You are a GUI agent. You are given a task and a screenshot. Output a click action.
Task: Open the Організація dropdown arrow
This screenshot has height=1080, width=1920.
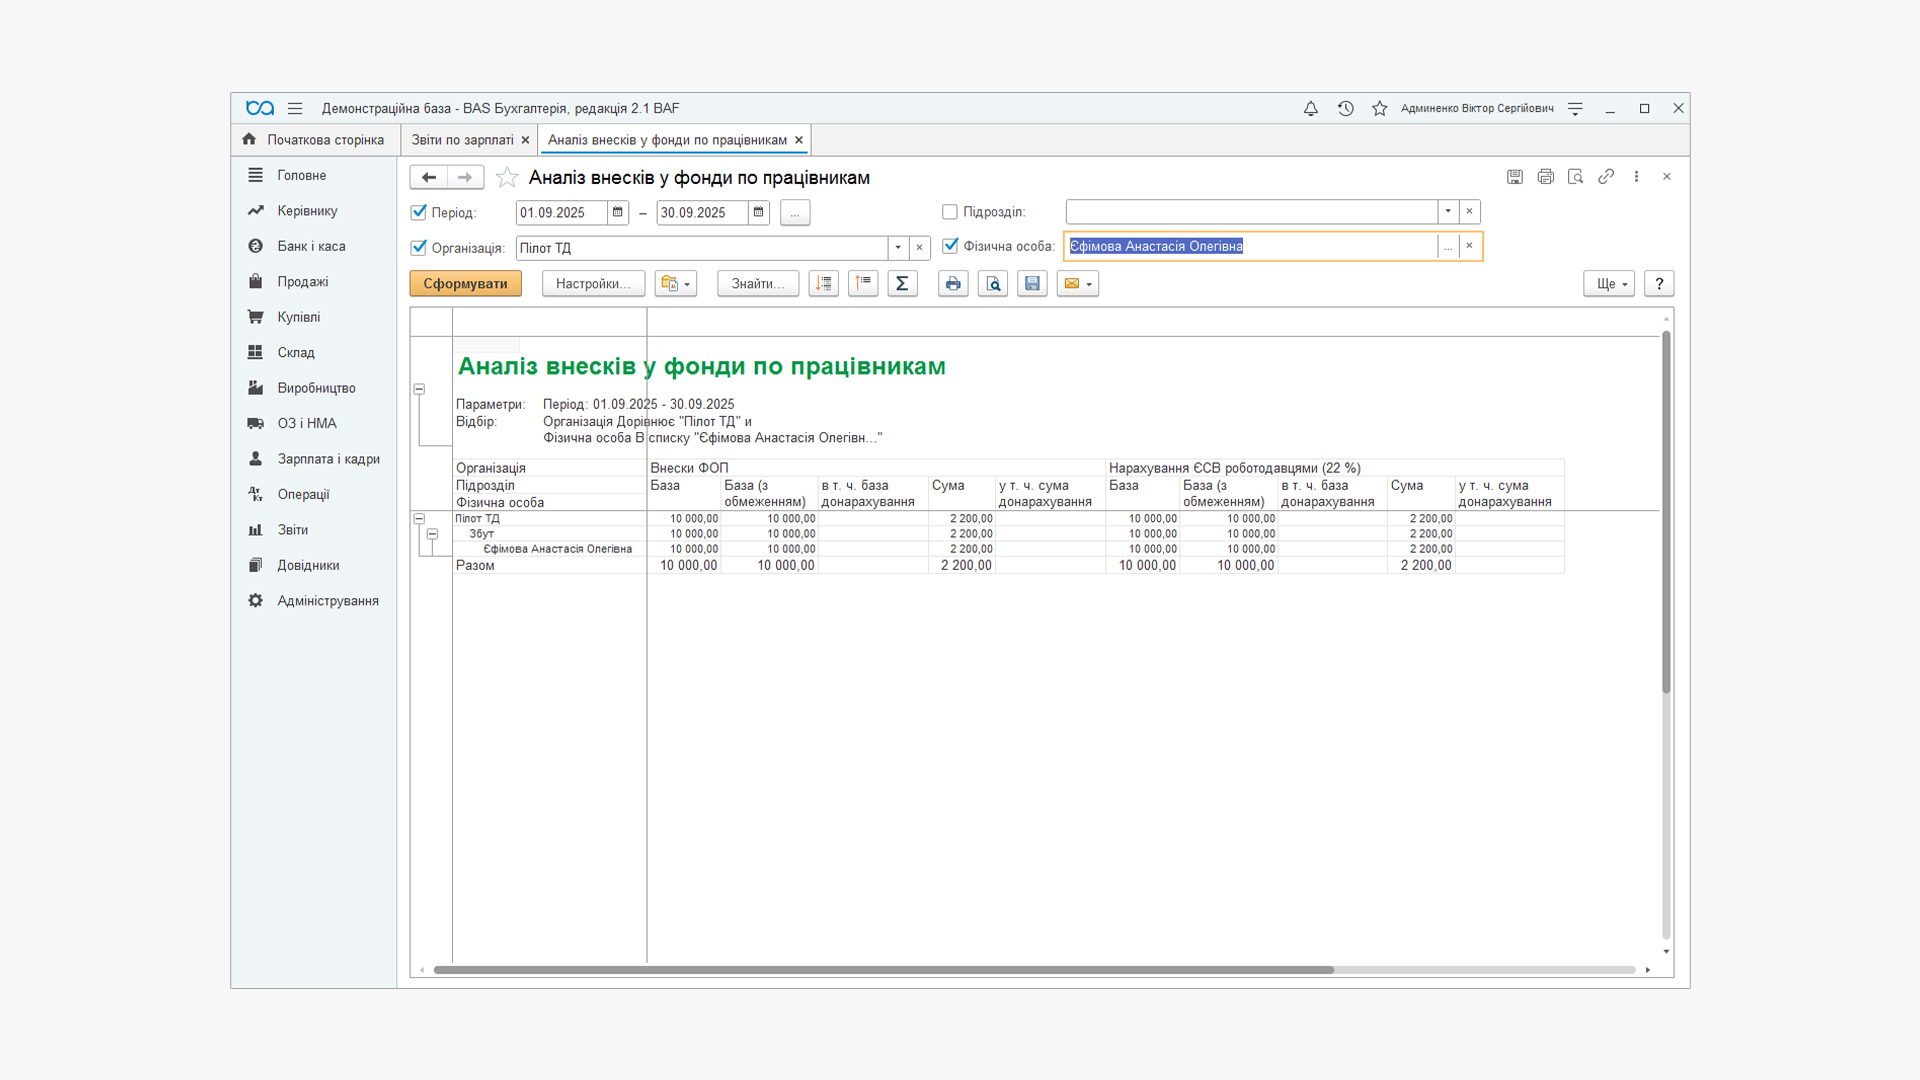pos(898,248)
